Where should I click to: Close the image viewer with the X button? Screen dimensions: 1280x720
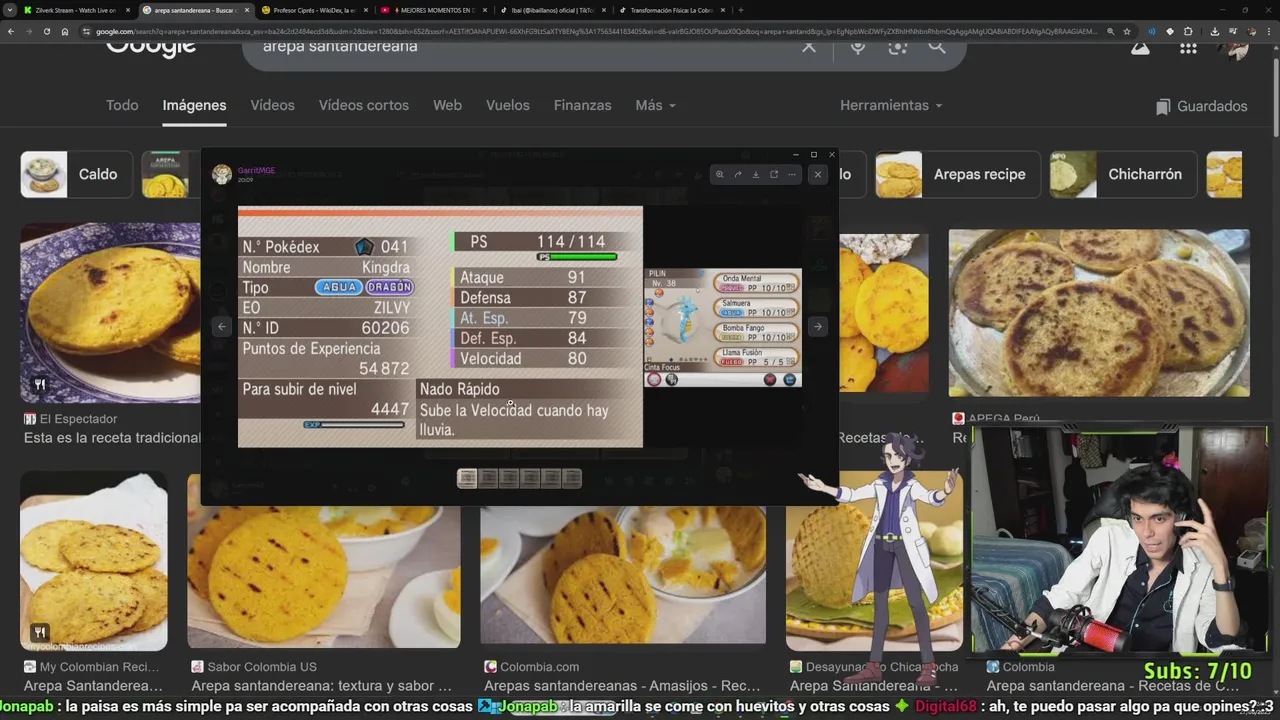[x=817, y=174]
